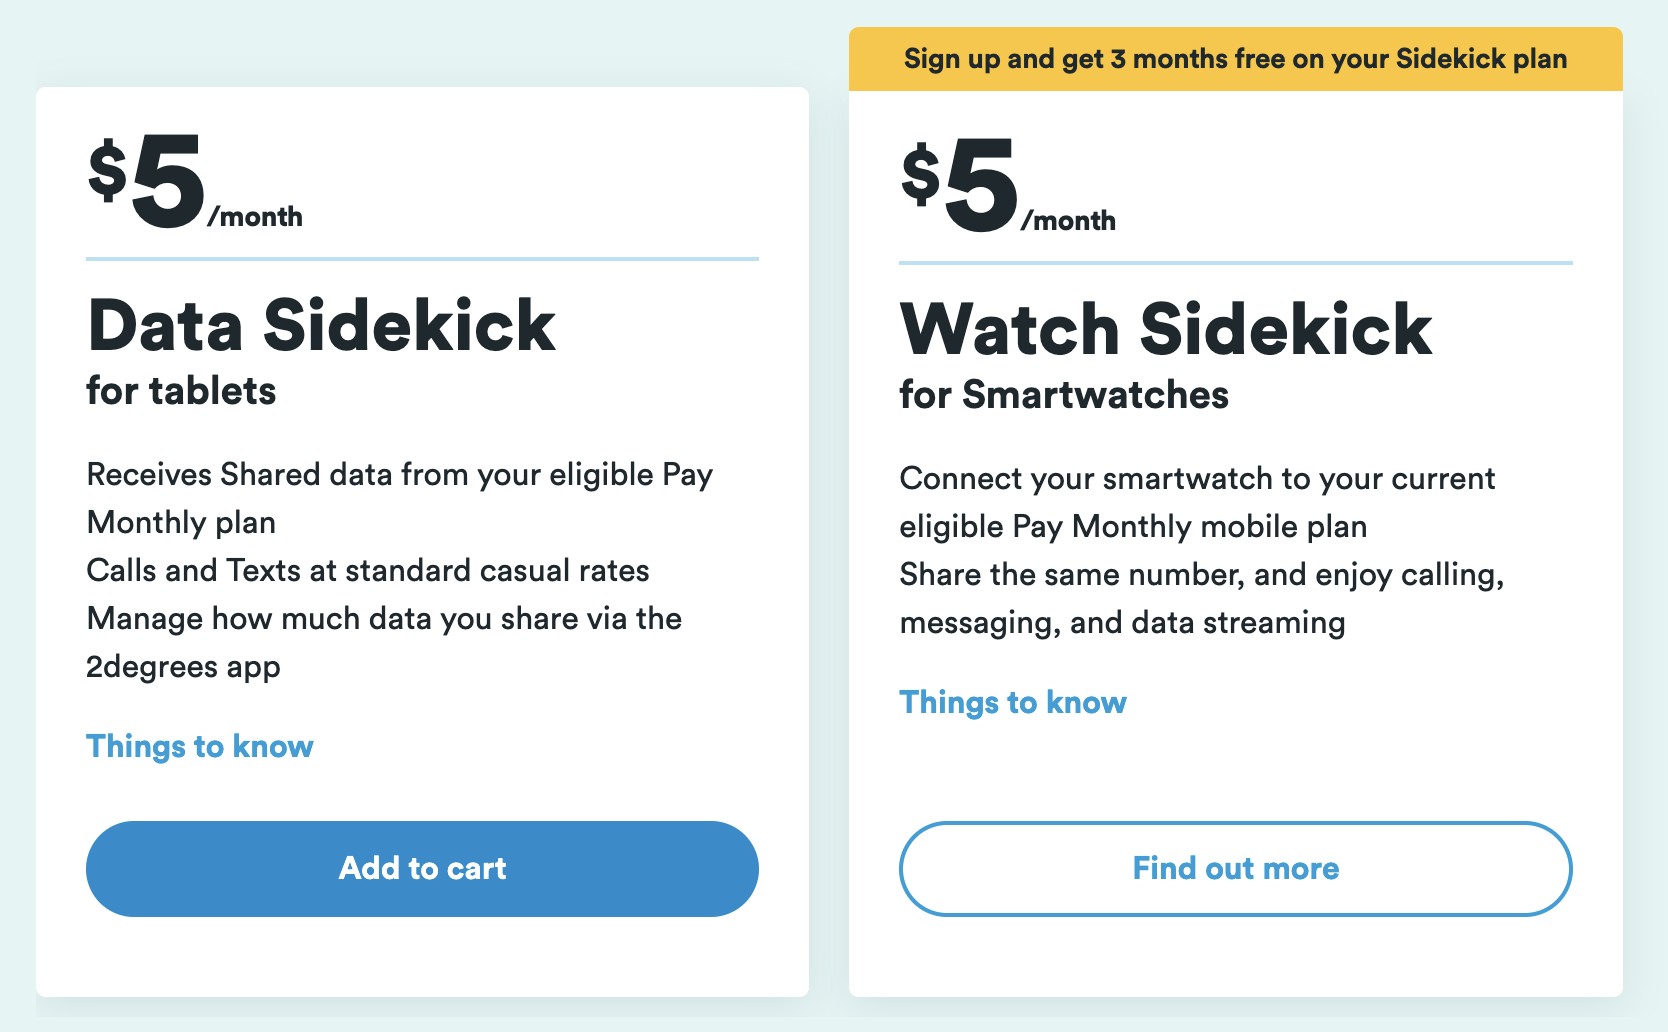Open Things to know under Watch Sidekick

[x=1013, y=702]
